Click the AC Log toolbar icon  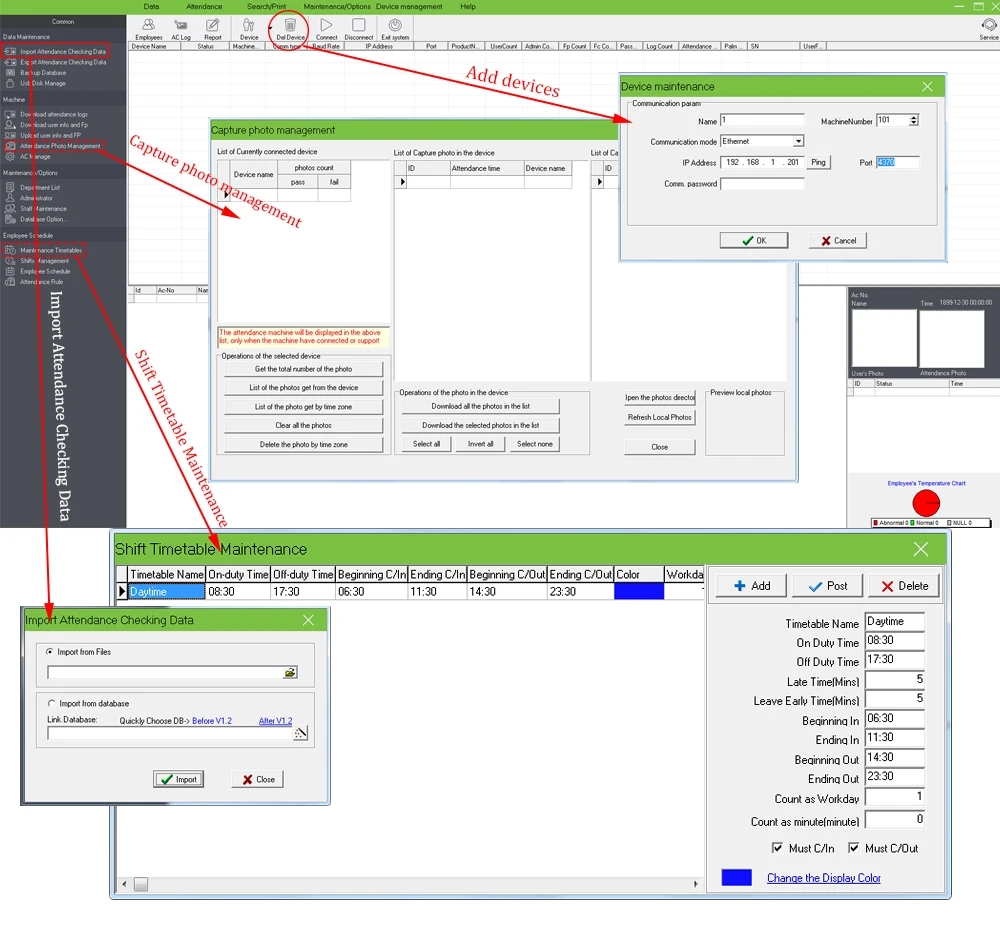181,26
